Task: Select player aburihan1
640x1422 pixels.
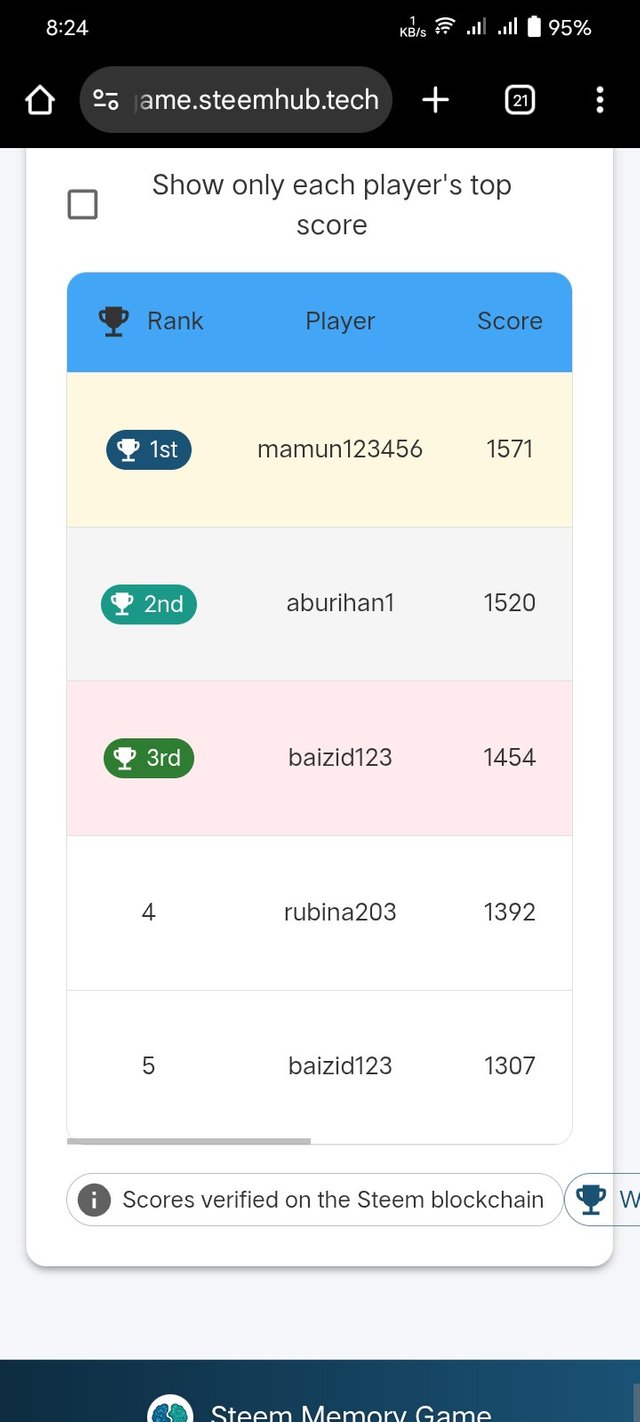Action: point(340,603)
